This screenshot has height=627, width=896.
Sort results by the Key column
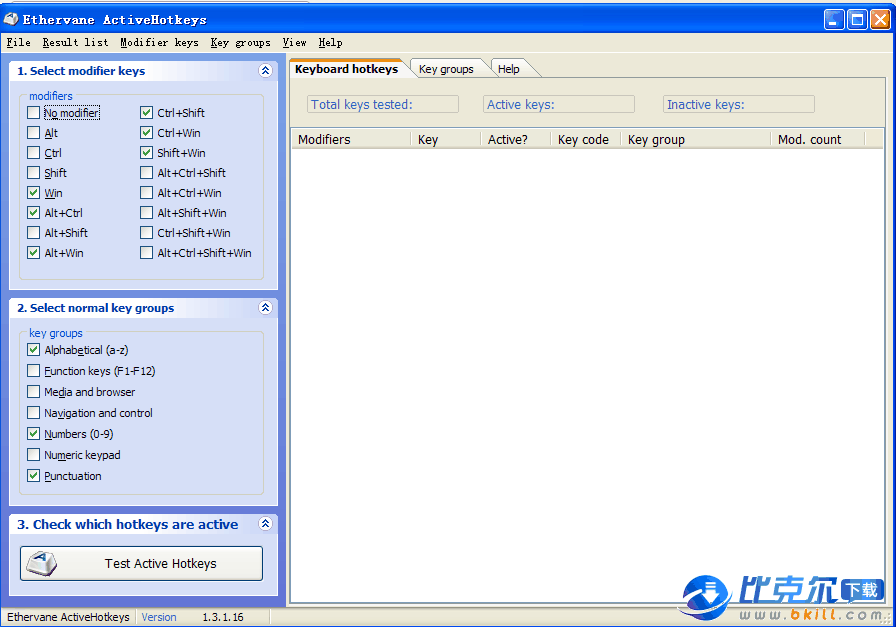click(446, 139)
